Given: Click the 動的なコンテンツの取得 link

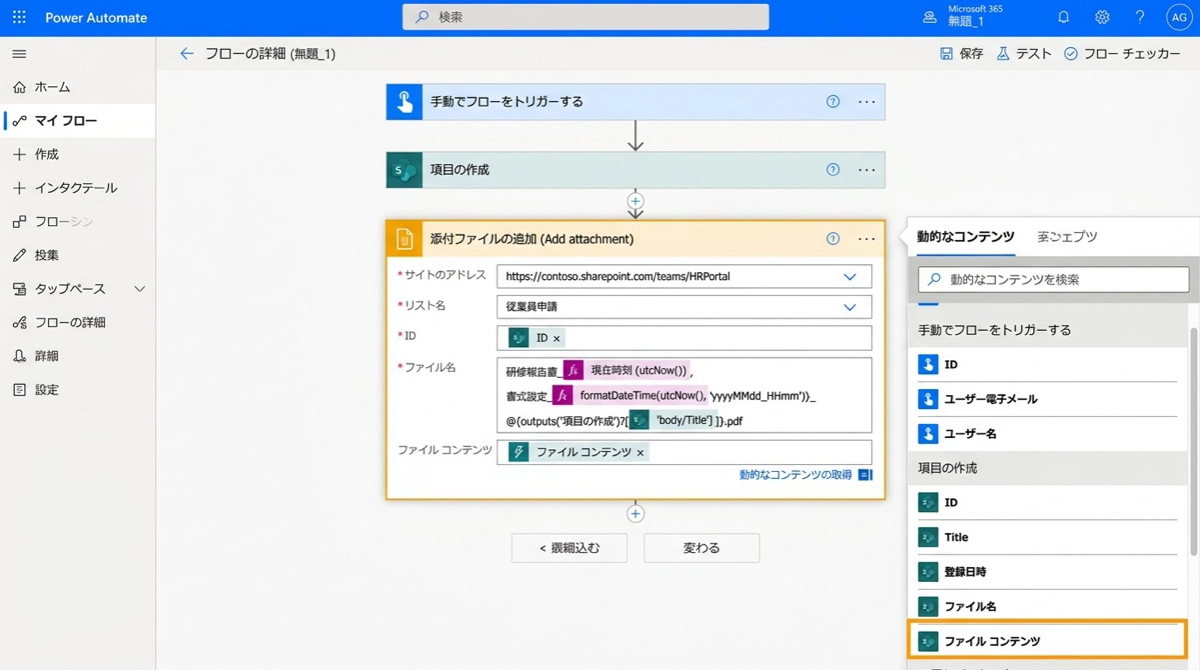Looking at the screenshot, I should tap(795, 475).
